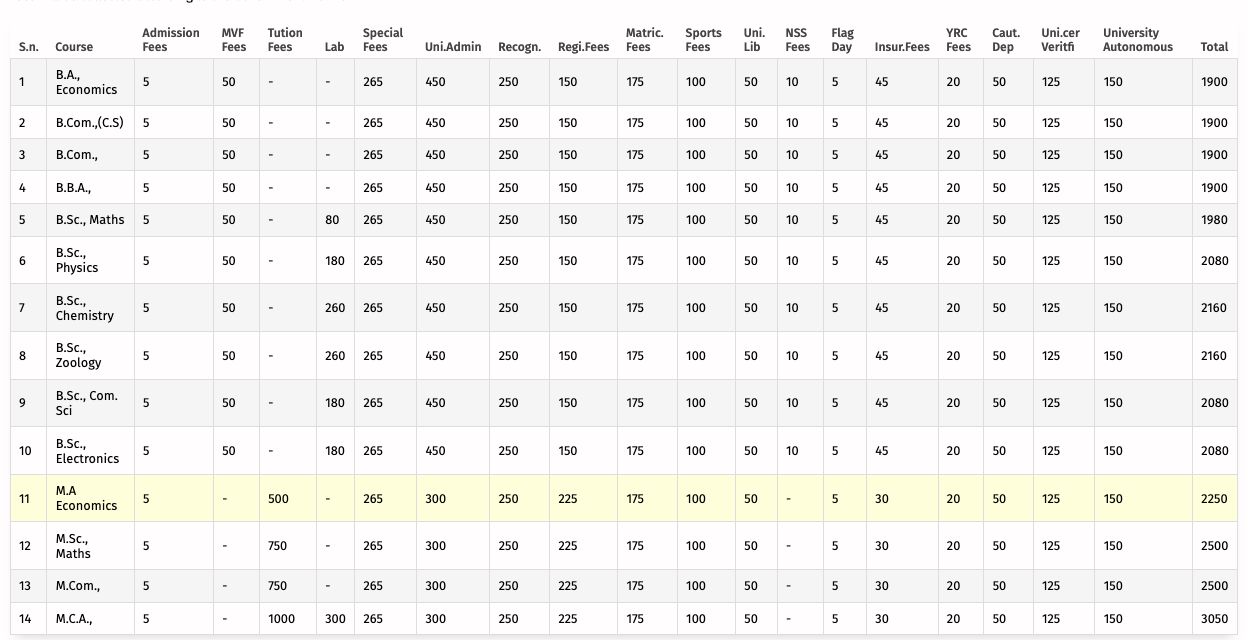Click the total 1980 cell

pyautogui.click(x=1214, y=220)
